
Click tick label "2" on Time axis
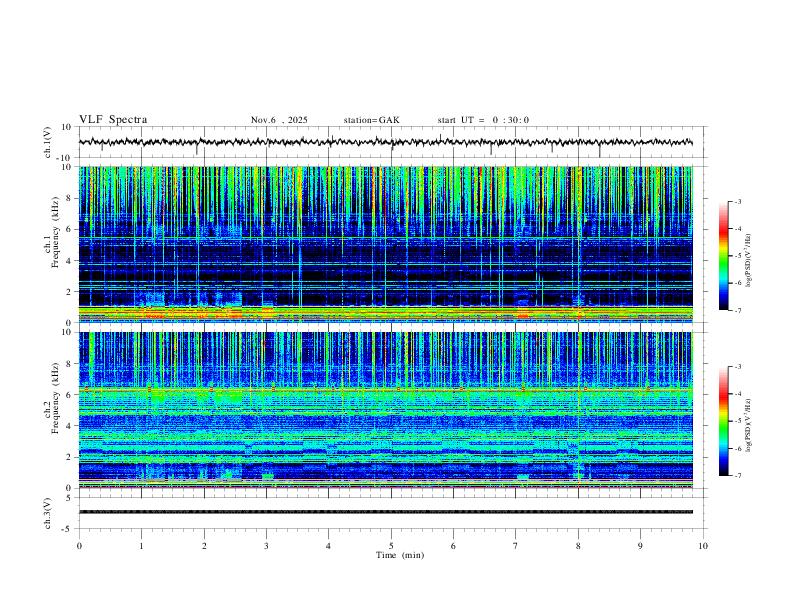pos(204,546)
